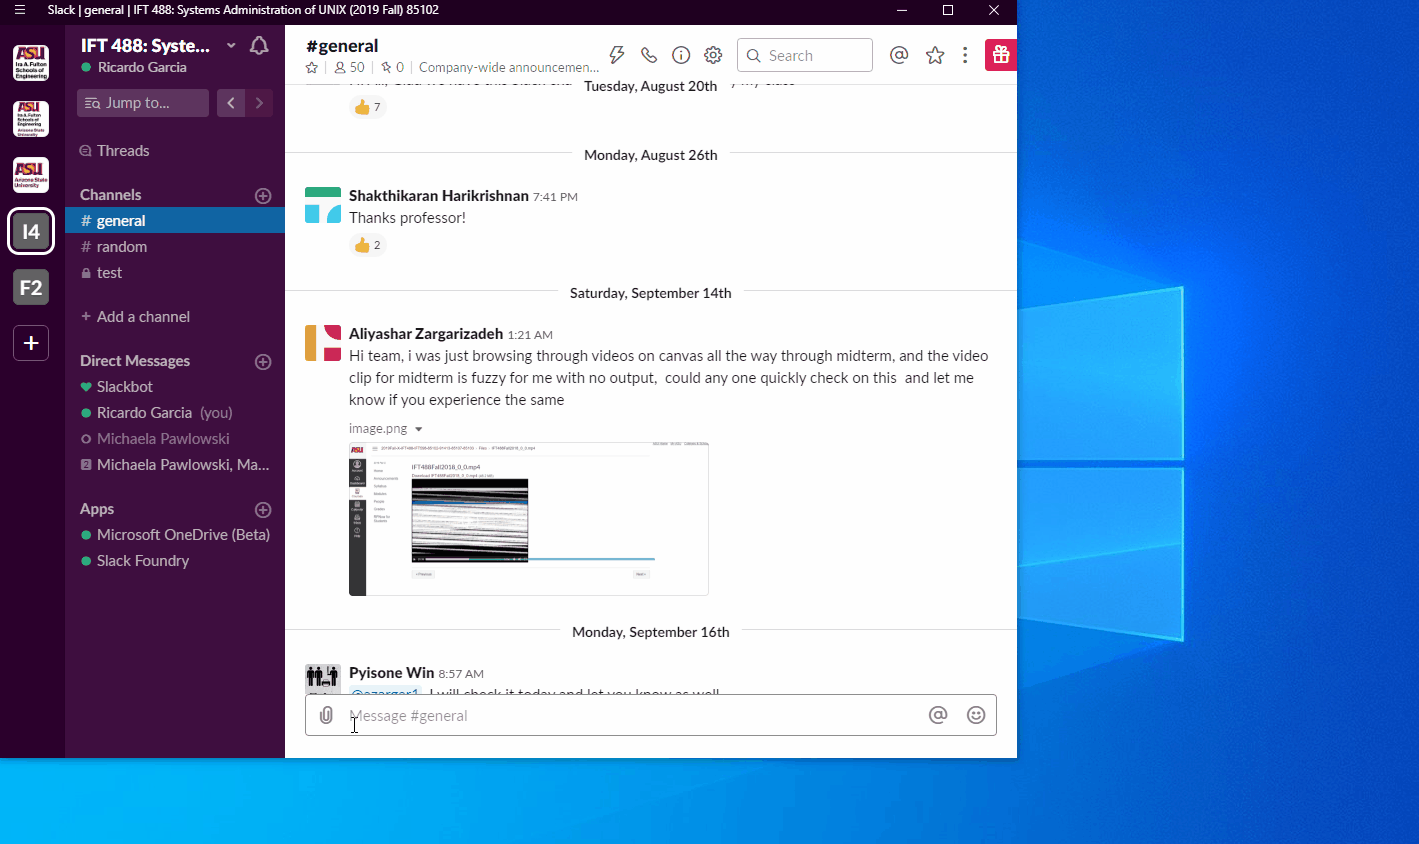Viewport: 1419px width, 844px height.
Task: Toggle the thumbs up reaction with 2
Action: click(x=367, y=245)
